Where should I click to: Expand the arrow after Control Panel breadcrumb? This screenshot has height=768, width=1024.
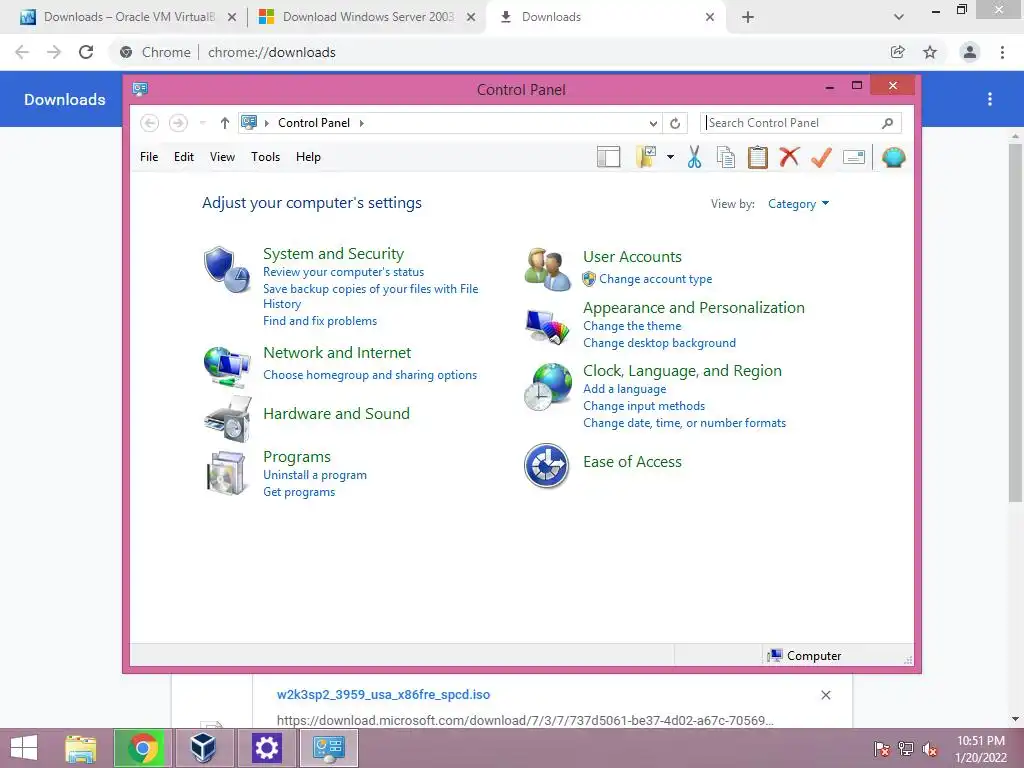362,123
